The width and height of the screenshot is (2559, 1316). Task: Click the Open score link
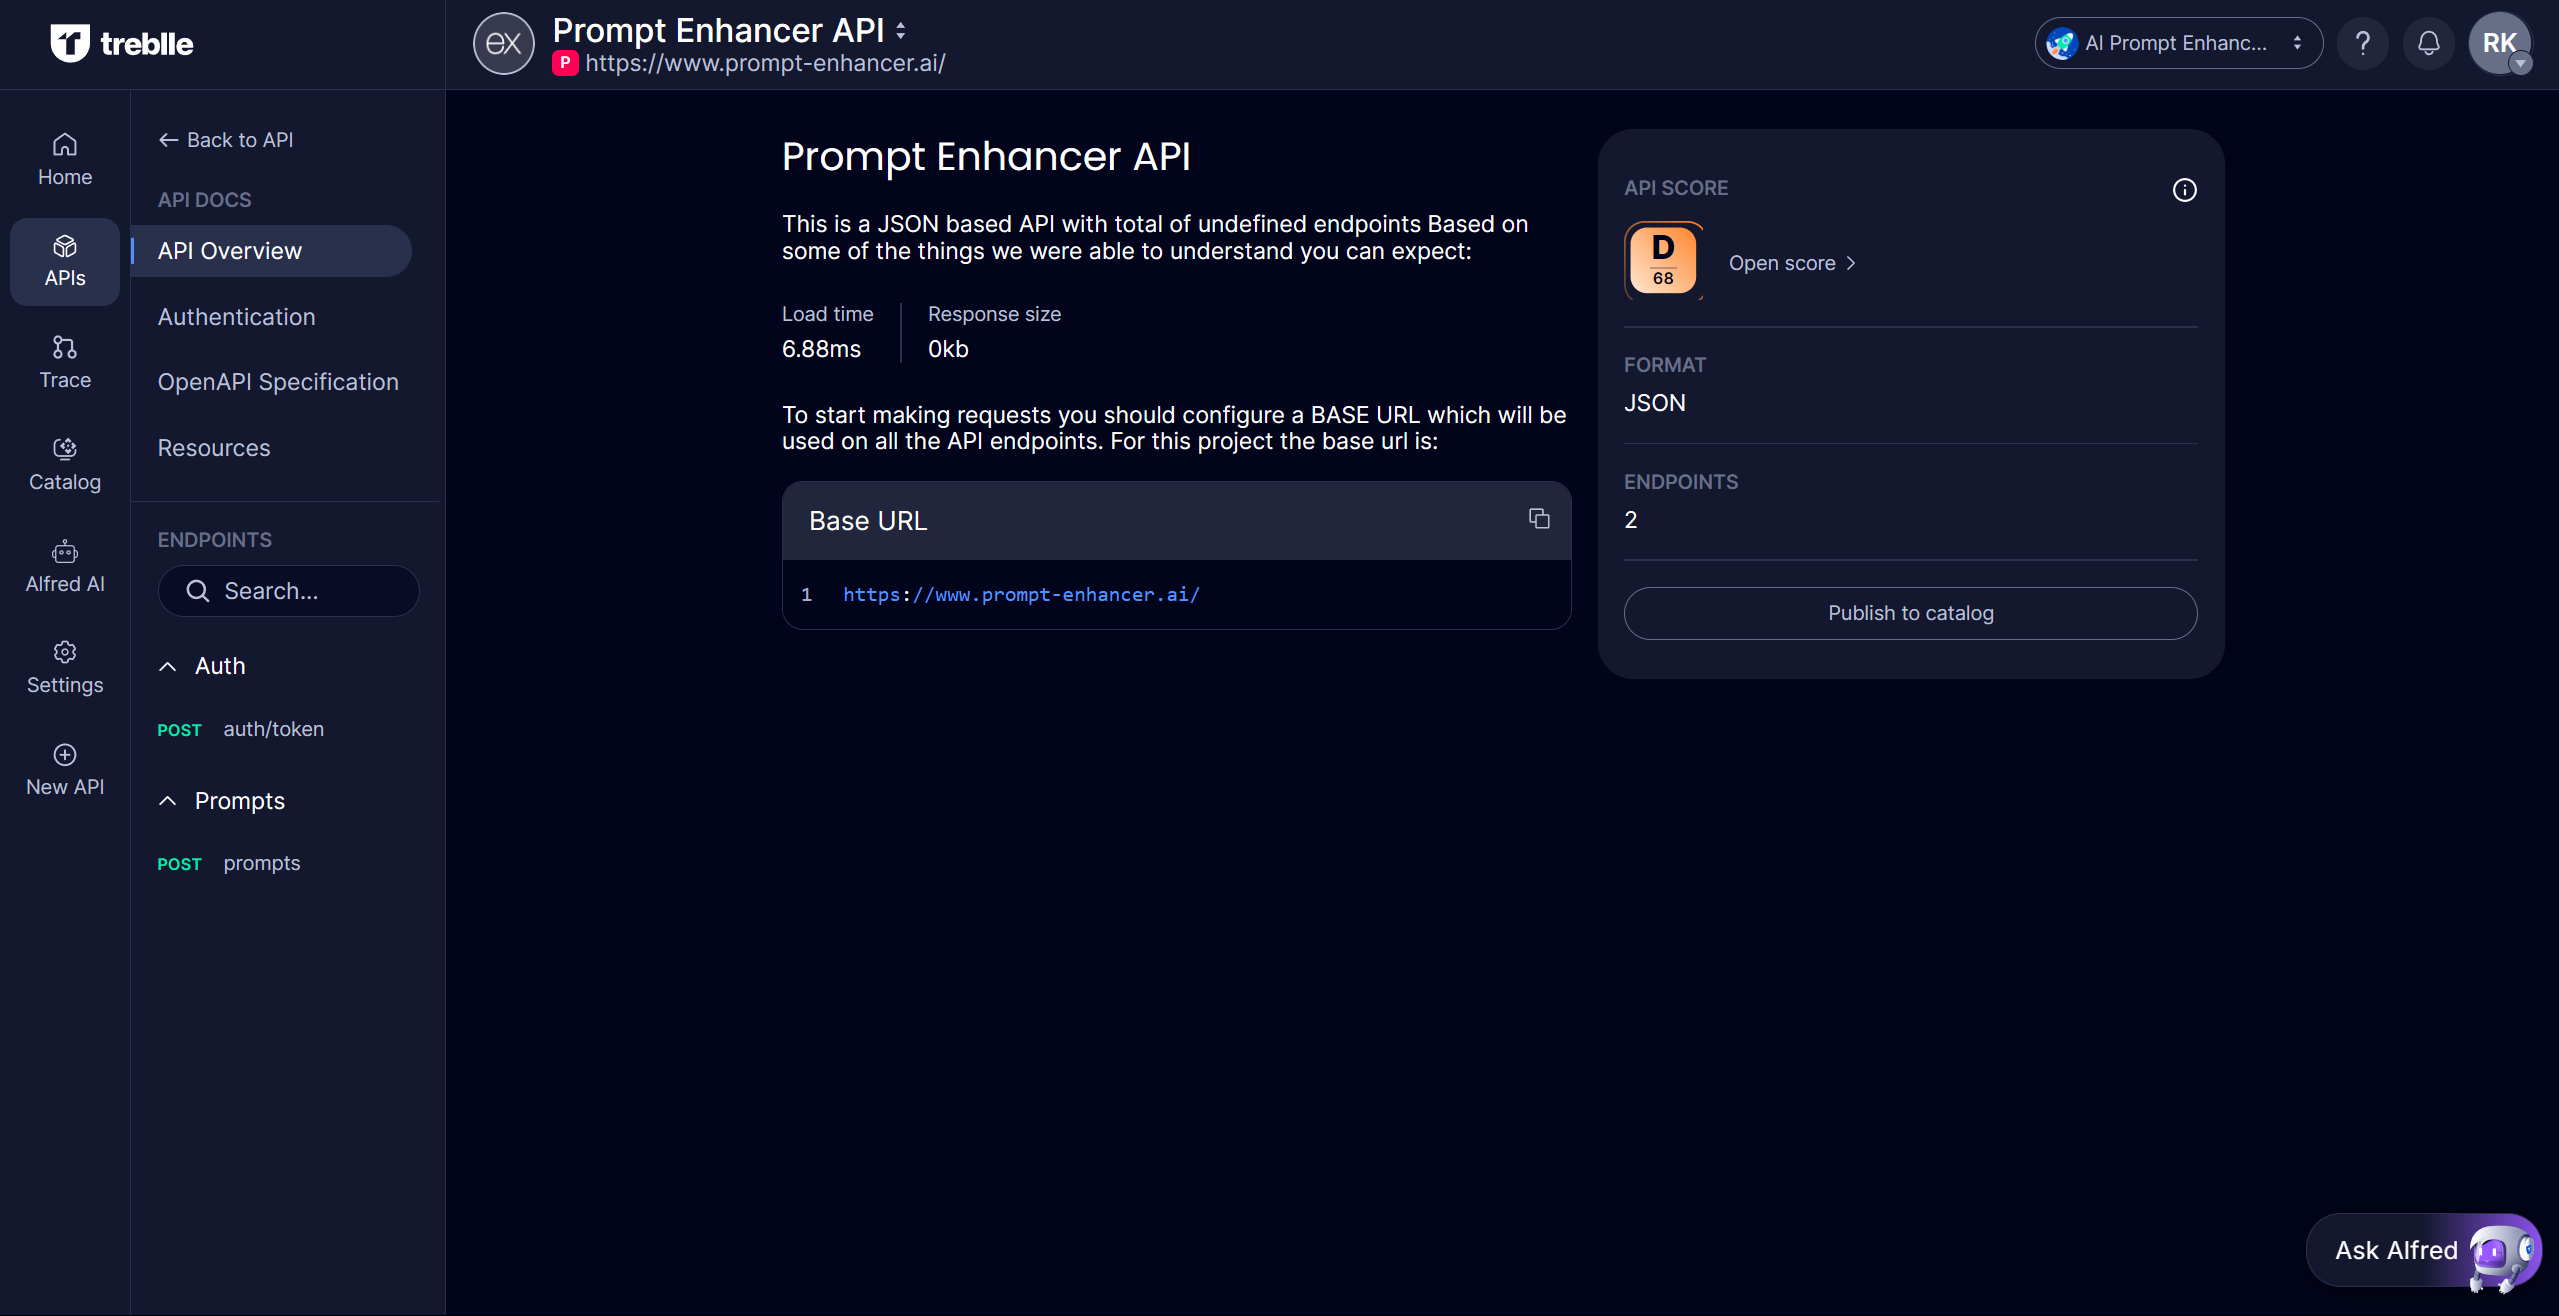click(1792, 263)
